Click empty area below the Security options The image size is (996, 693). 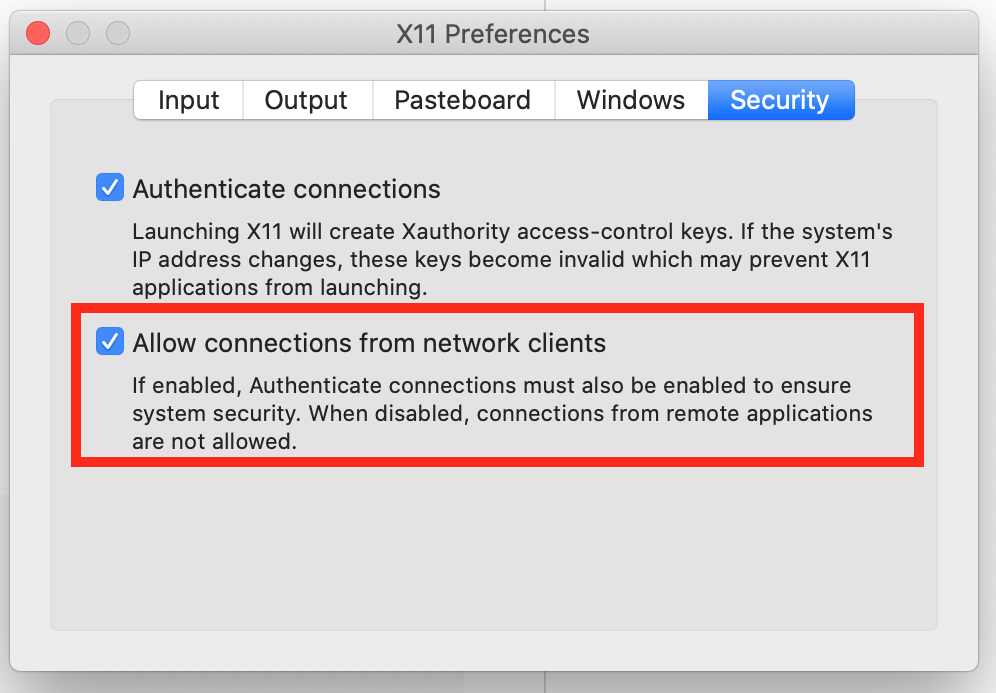493,550
